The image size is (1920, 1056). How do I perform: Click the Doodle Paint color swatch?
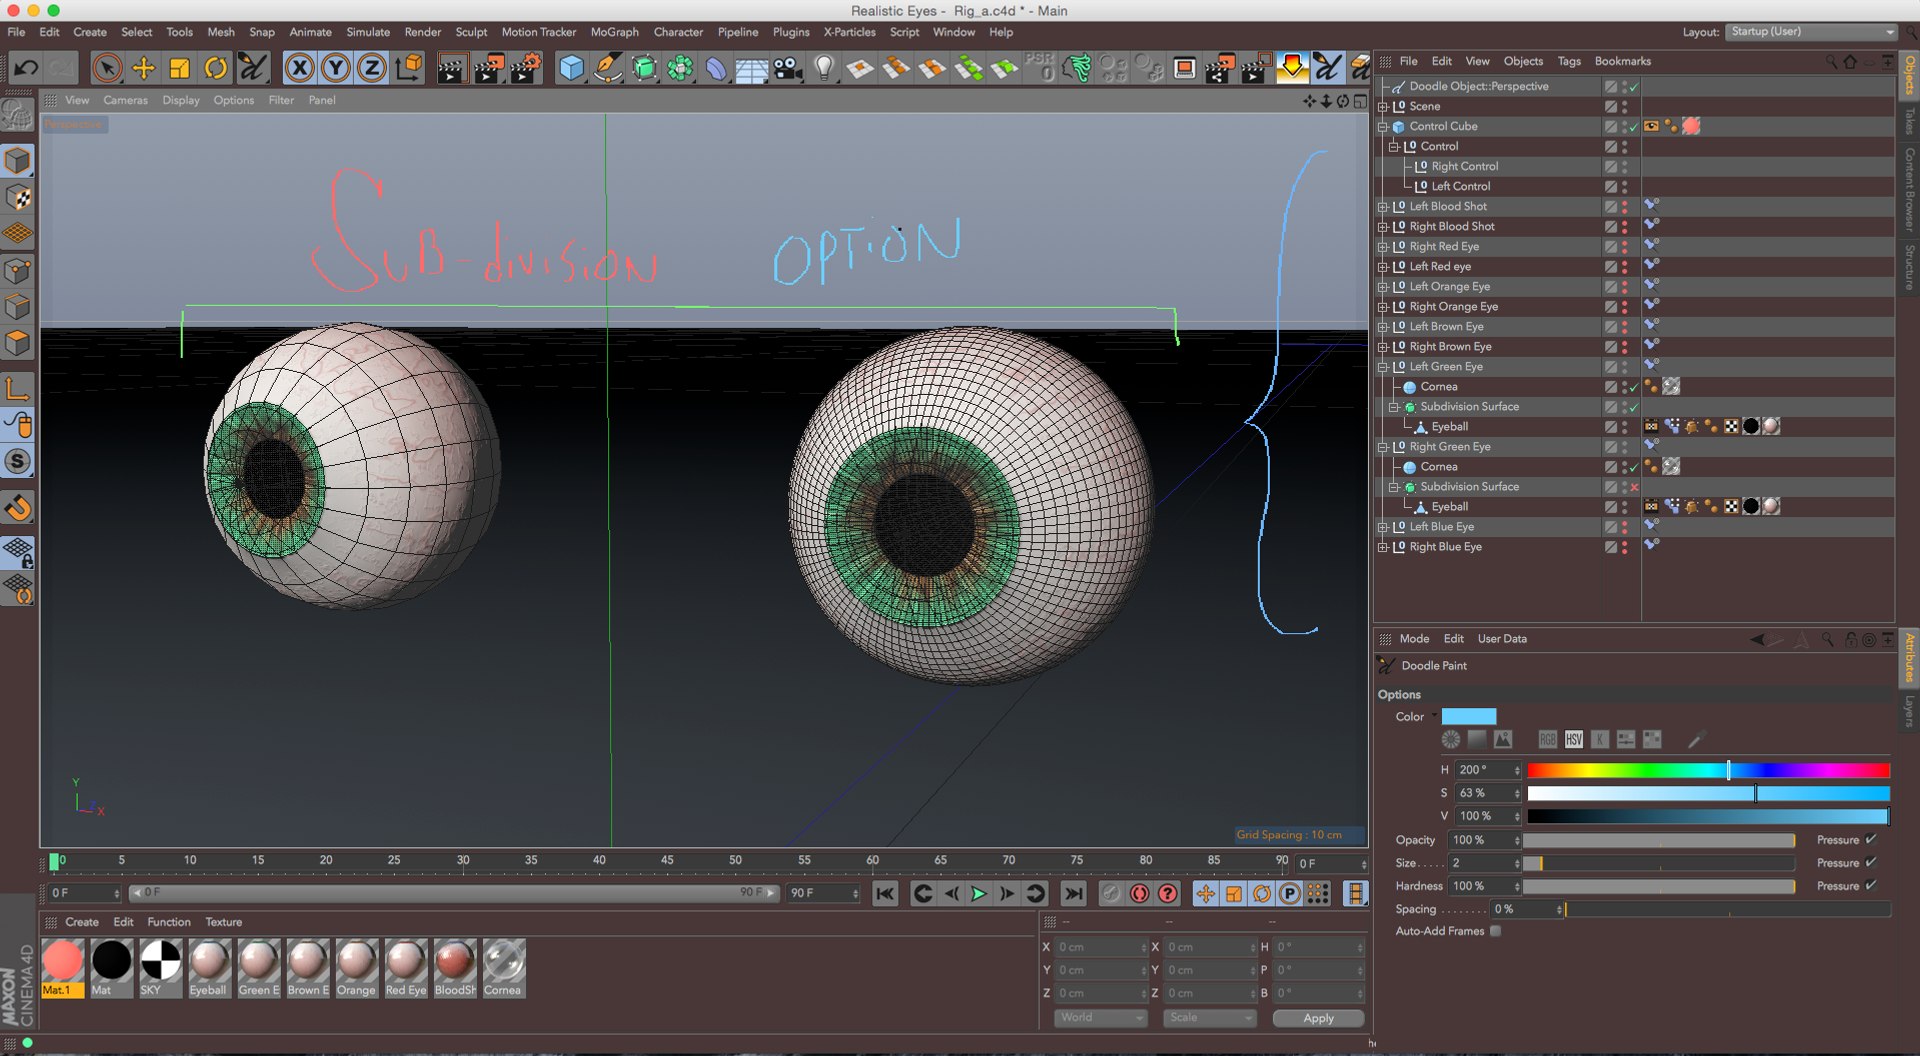pyautogui.click(x=1468, y=717)
